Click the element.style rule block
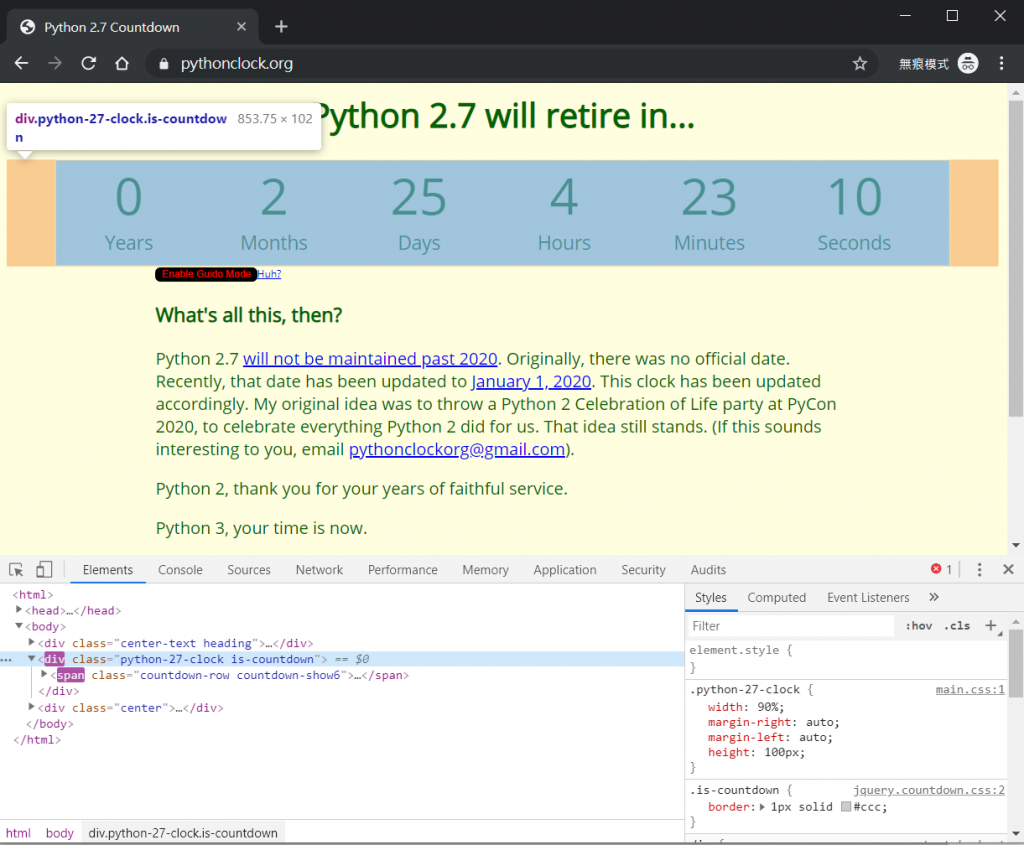Screen dimensions: 1024x845 pos(846,658)
